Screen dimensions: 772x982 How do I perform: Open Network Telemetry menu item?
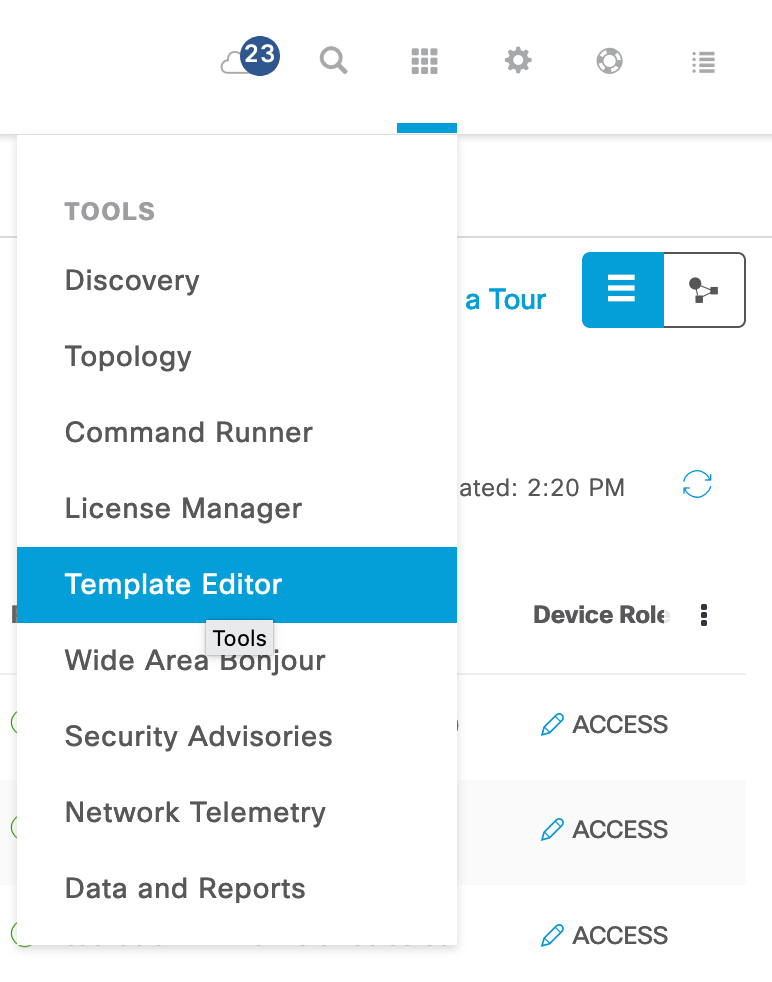coord(237,812)
